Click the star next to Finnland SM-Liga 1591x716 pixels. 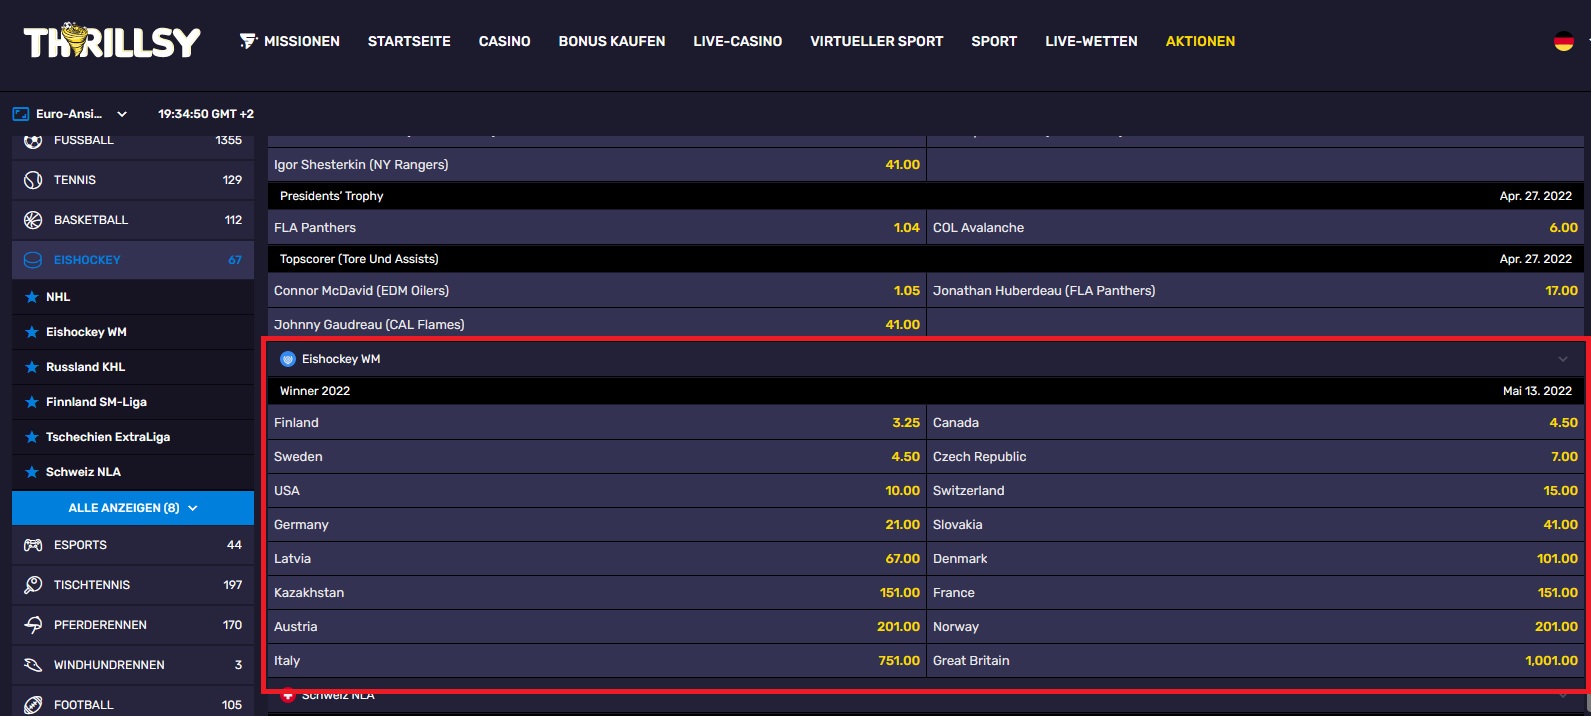[32, 402]
